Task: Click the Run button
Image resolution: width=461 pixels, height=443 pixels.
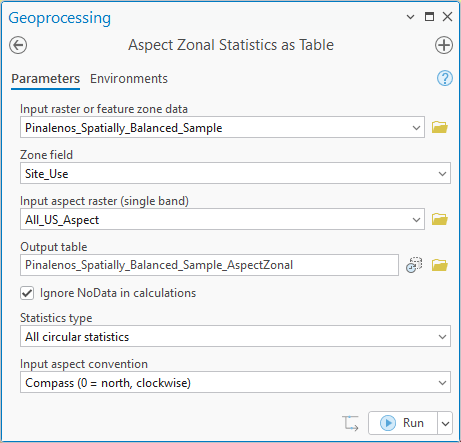Action: click(x=403, y=423)
